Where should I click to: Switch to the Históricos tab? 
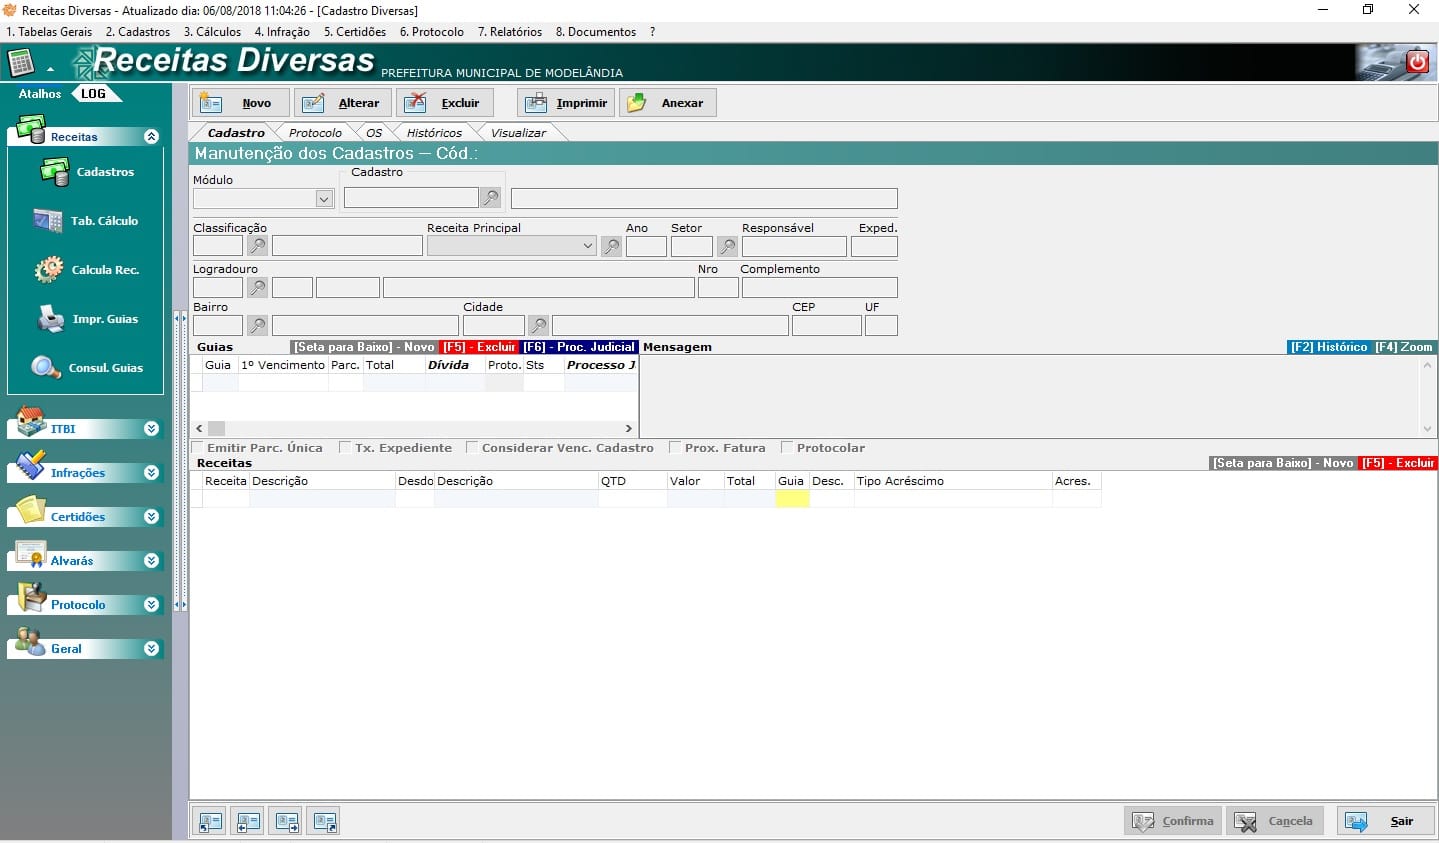pos(434,133)
